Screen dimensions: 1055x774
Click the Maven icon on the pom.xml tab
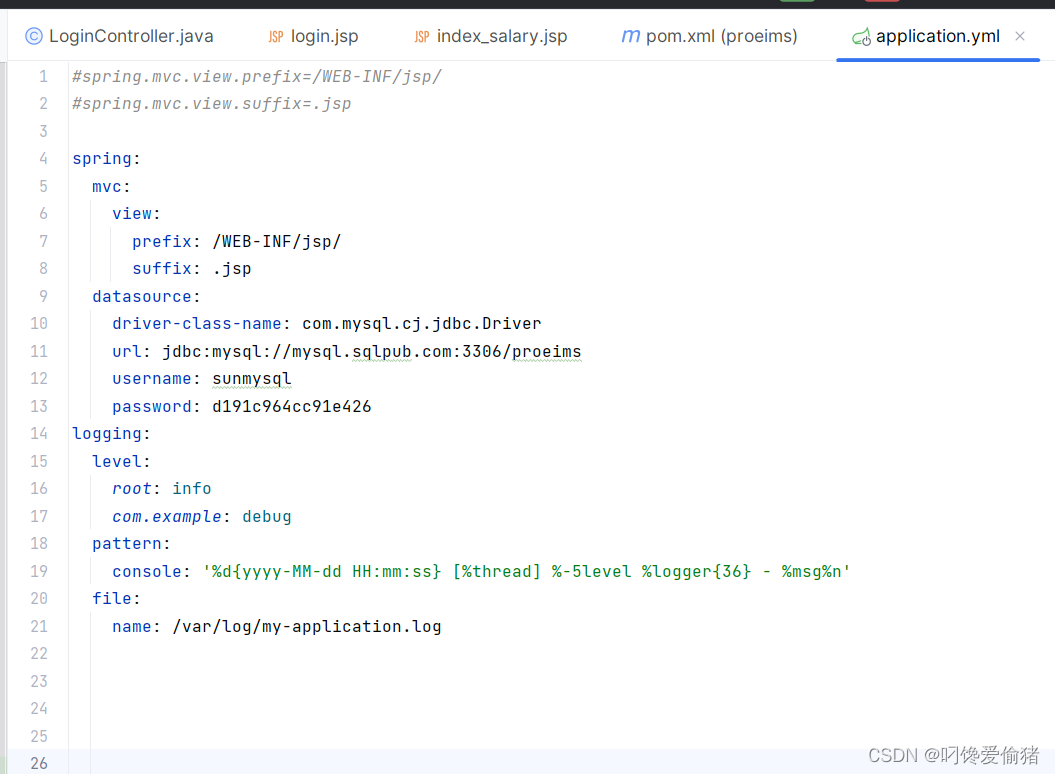click(x=630, y=35)
